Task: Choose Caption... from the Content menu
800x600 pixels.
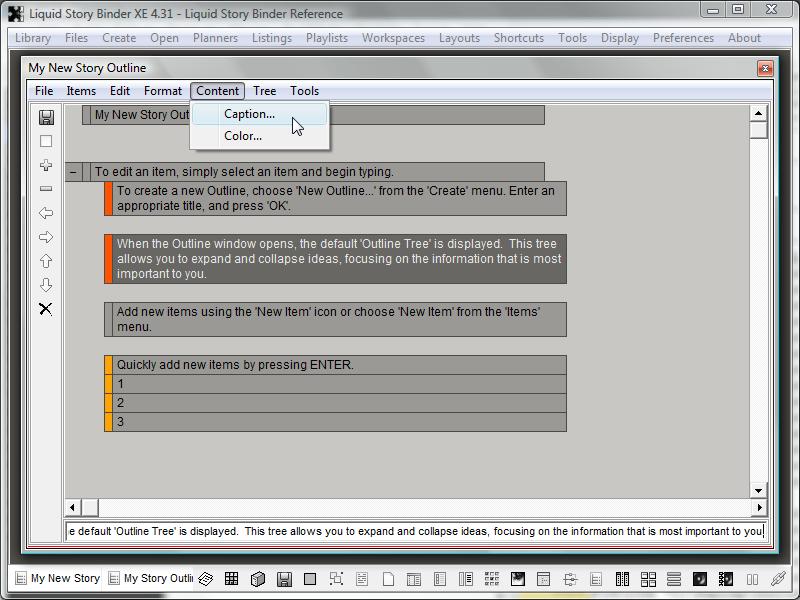Action: (249, 114)
